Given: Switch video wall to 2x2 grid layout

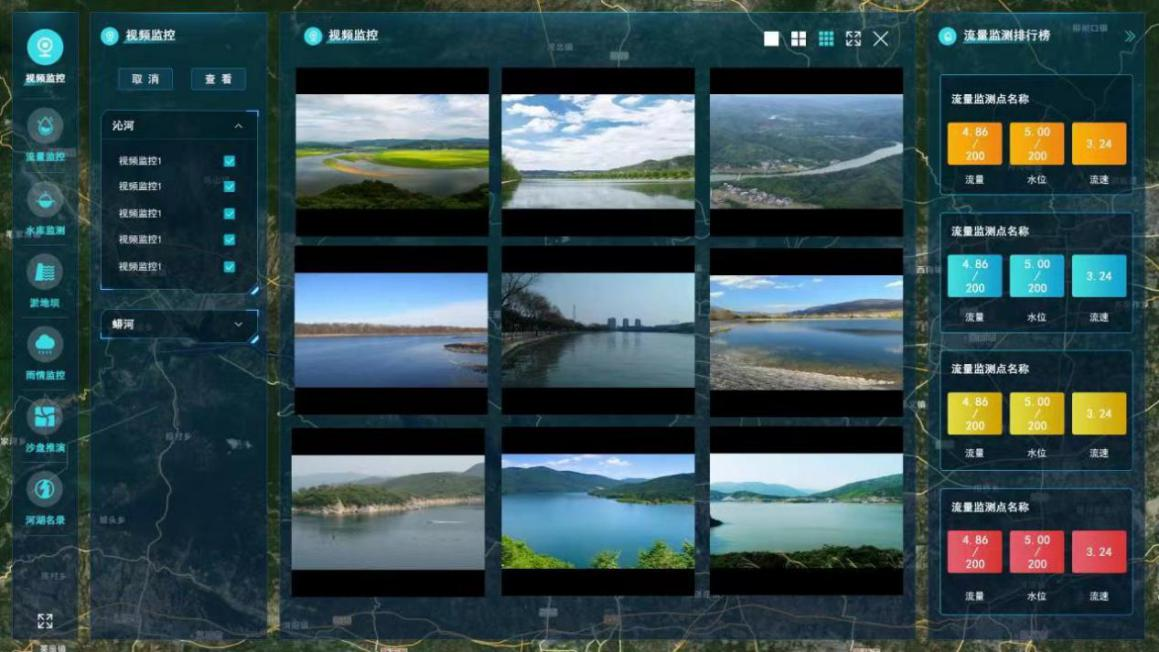Looking at the screenshot, I should (798, 38).
